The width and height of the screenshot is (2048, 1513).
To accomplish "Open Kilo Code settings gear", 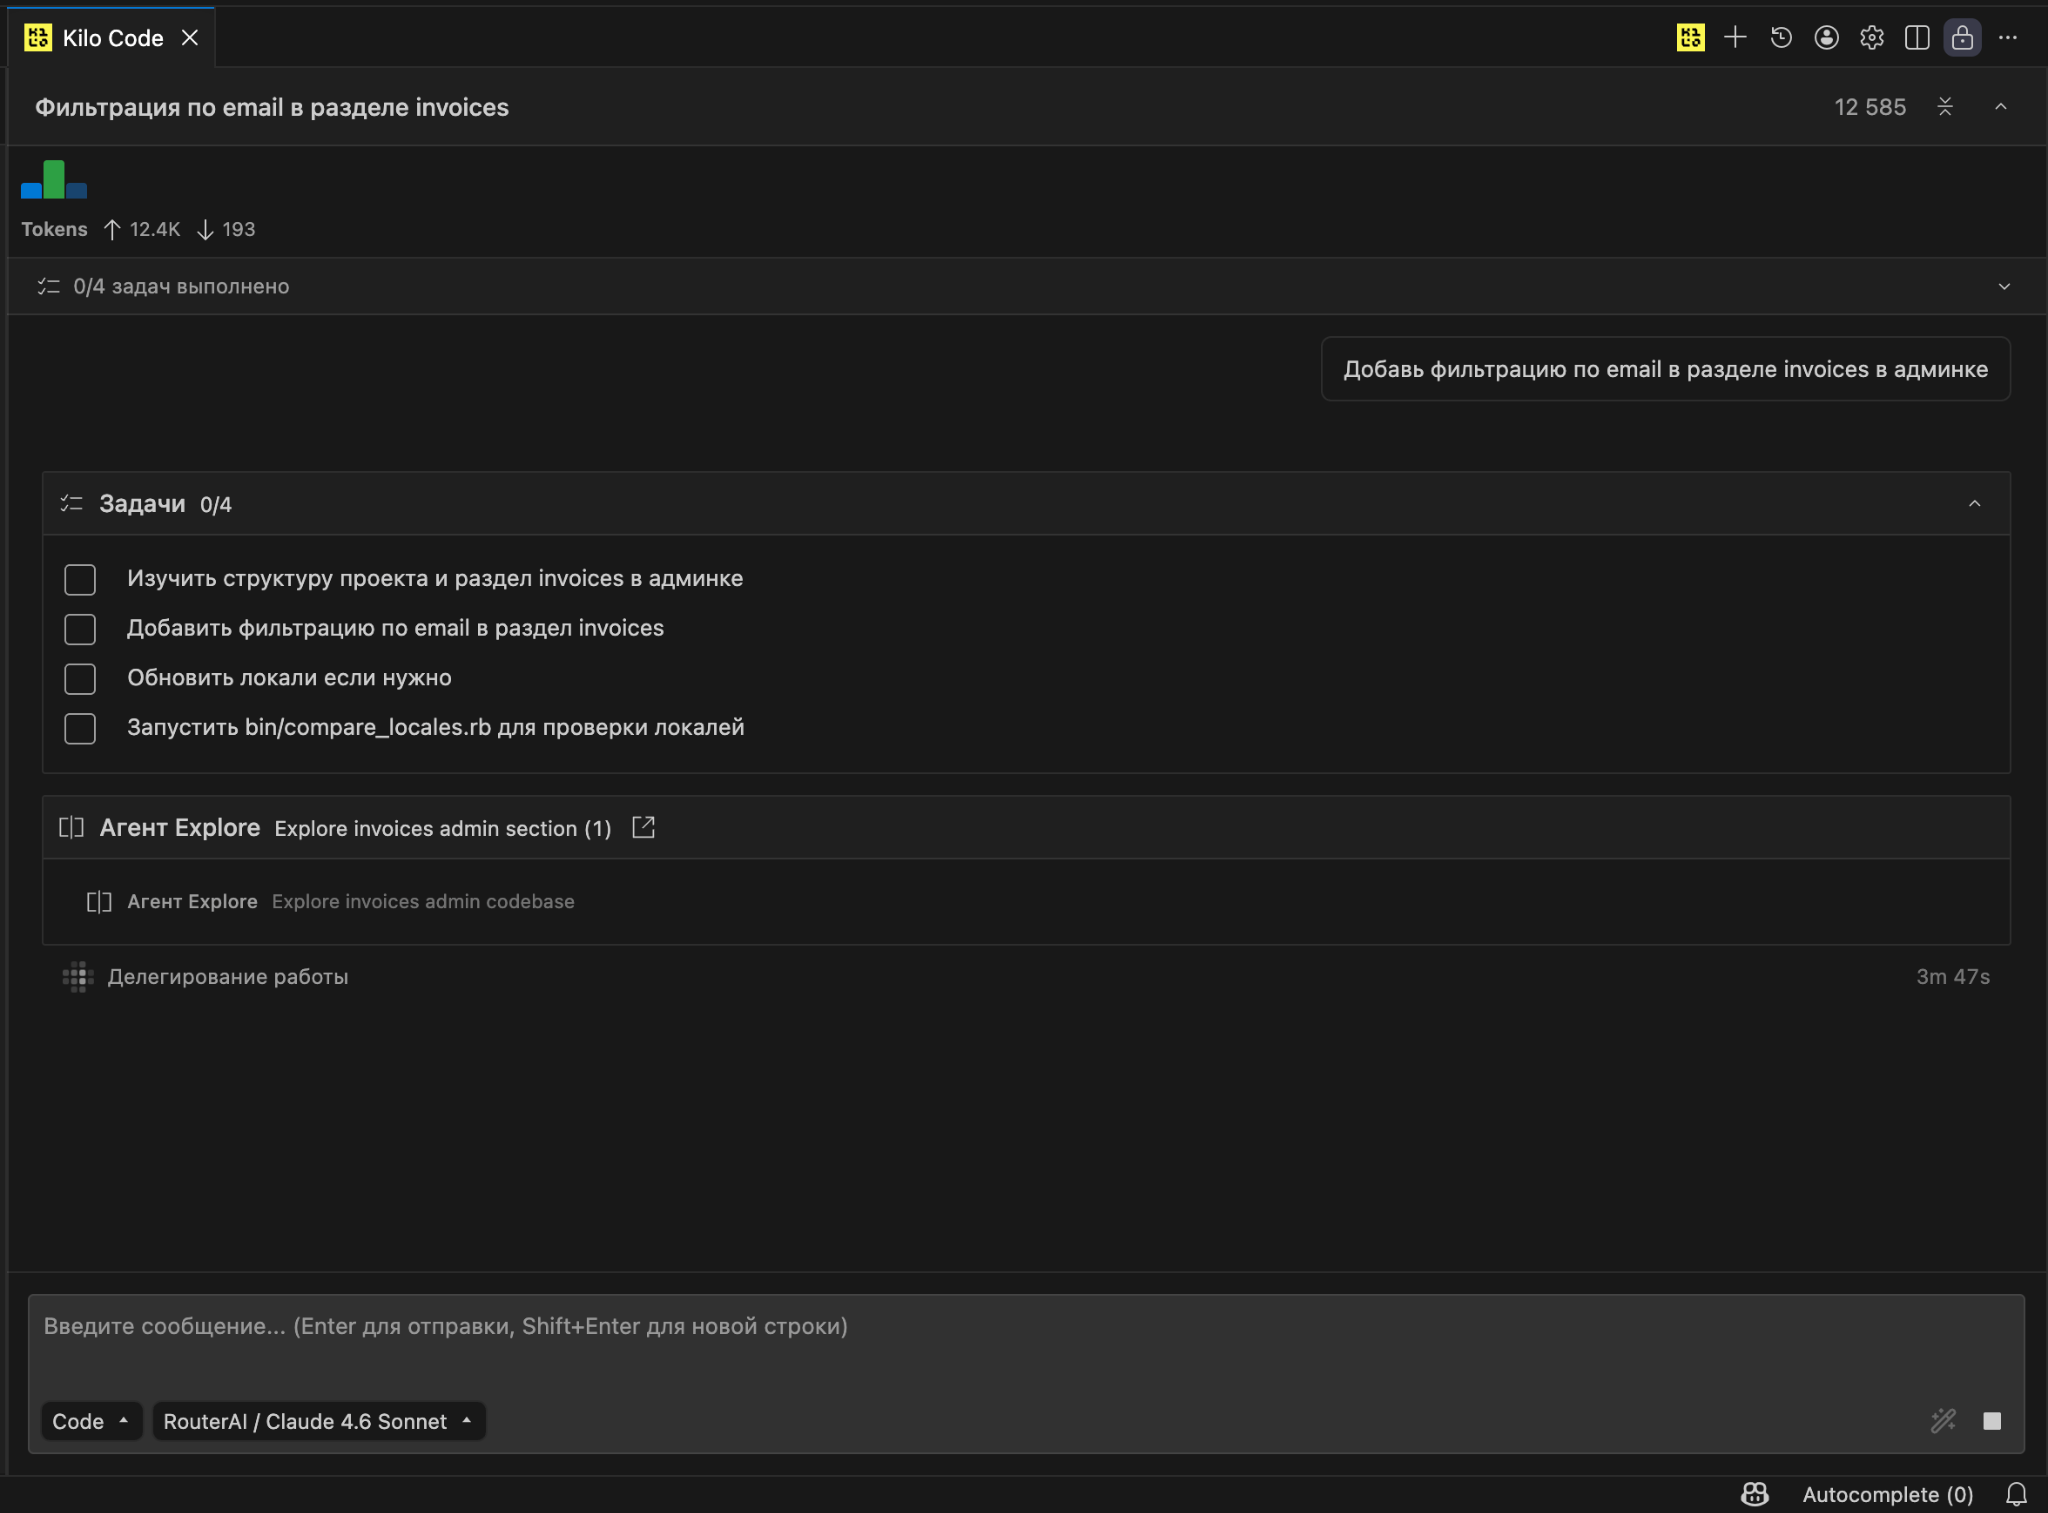I will [x=1871, y=38].
